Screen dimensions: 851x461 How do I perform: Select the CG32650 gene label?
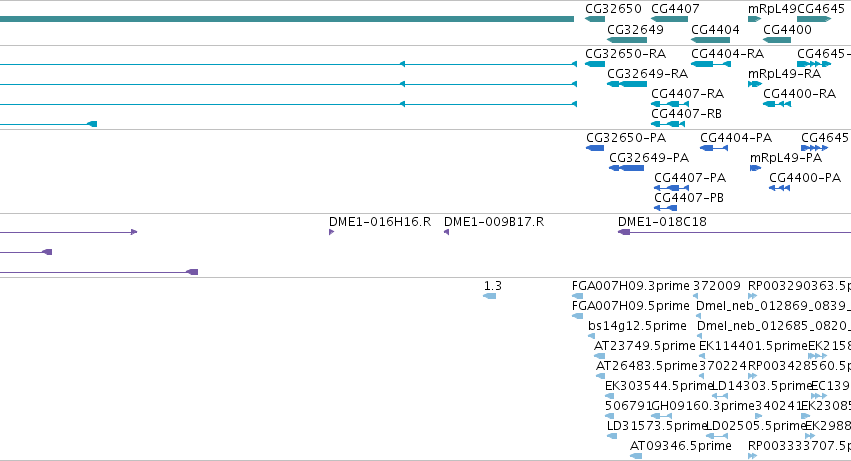[x=613, y=9]
